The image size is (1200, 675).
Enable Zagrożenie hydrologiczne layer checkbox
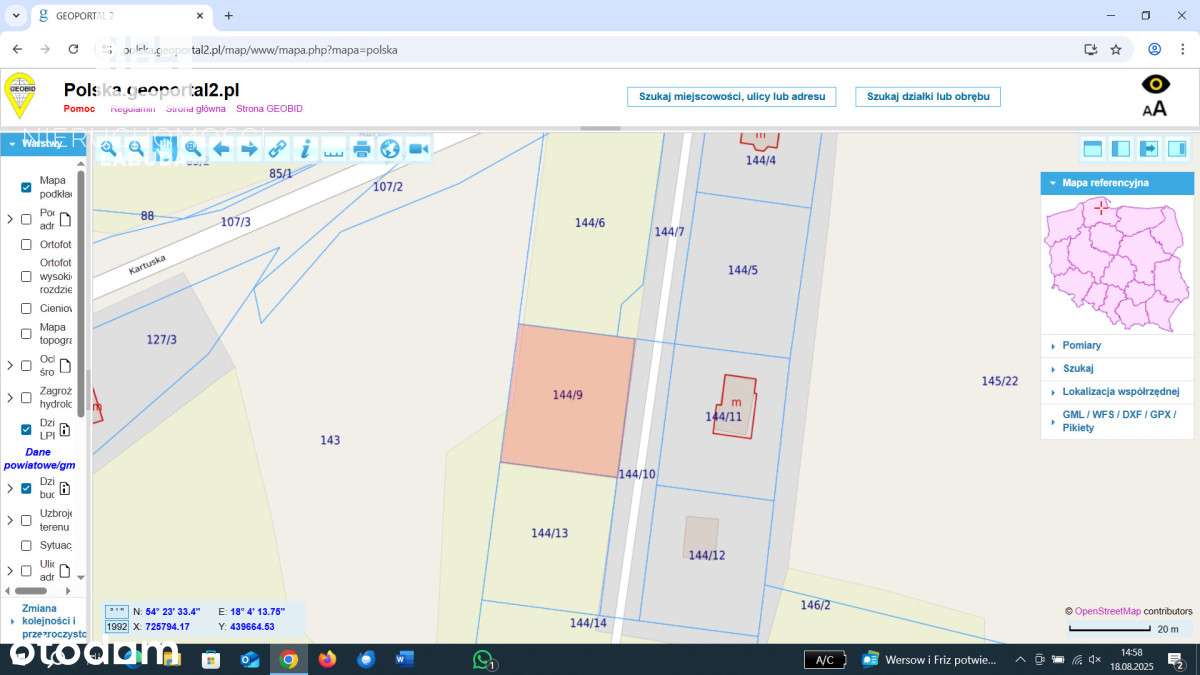27,397
